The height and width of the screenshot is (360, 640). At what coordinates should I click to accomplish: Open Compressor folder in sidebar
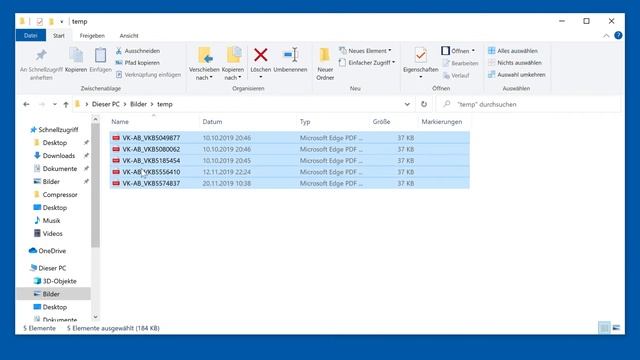(56, 195)
